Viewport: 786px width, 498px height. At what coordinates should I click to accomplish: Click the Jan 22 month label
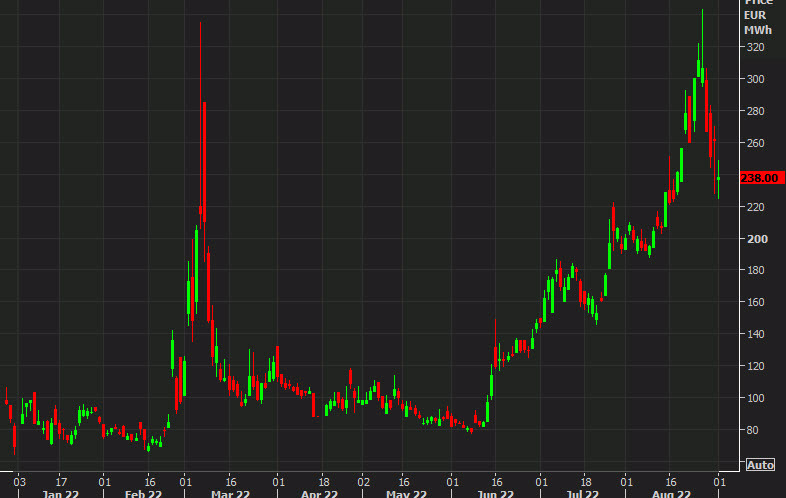point(60,494)
